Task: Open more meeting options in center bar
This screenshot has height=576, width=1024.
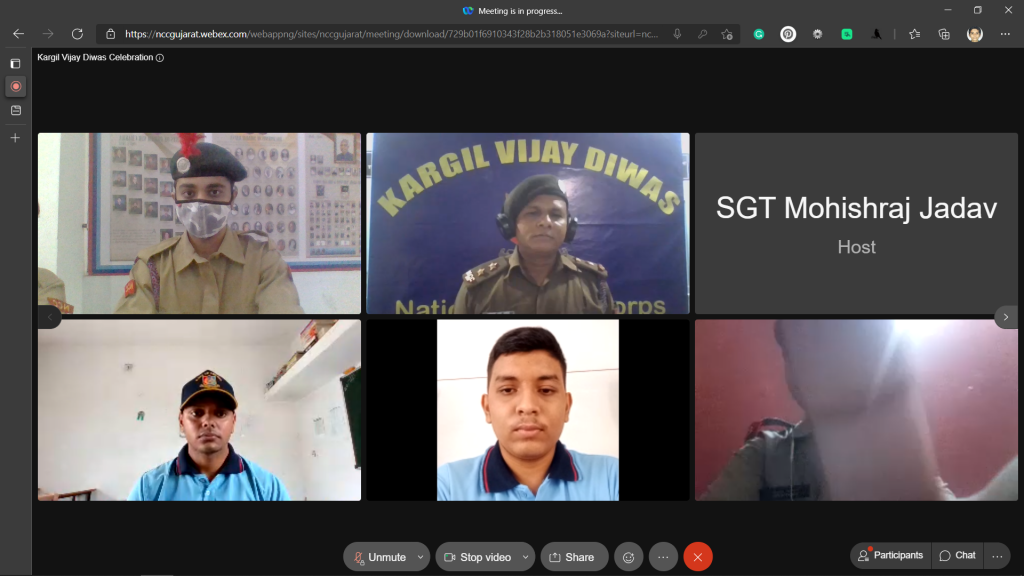Action: coord(663,557)
